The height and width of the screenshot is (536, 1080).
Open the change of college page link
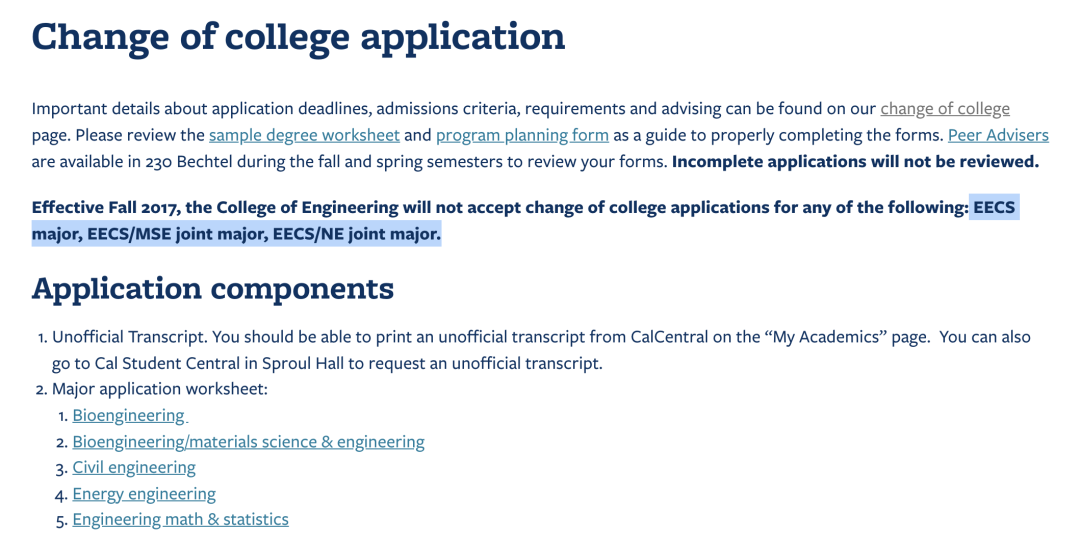coord(945,109)
